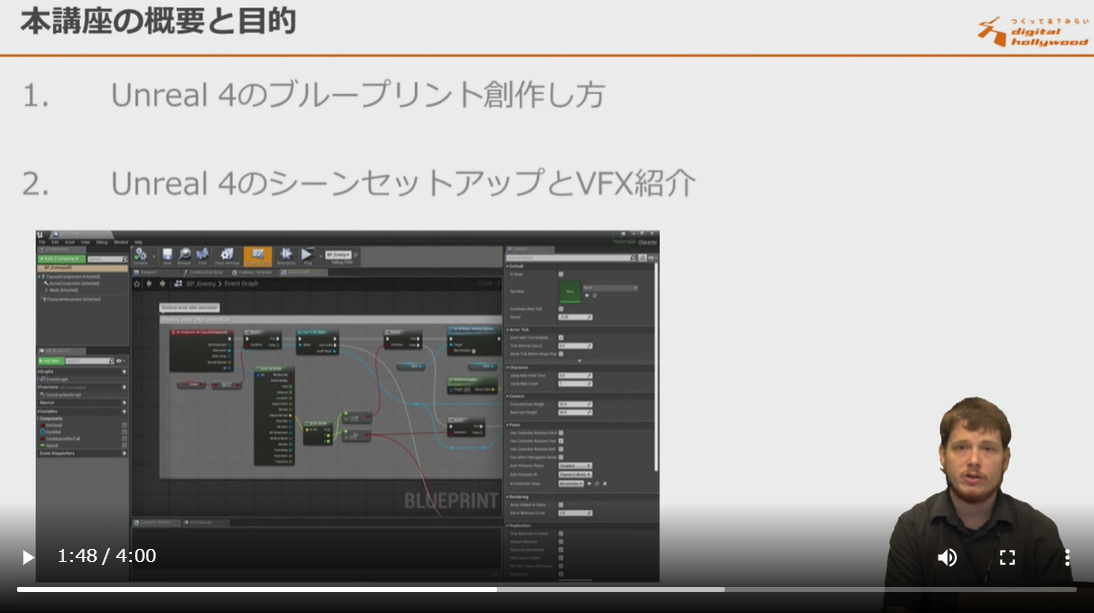
Task: Open the Compile options dropdown arrow
Action: pyautogui.click(x=153, y=256)
